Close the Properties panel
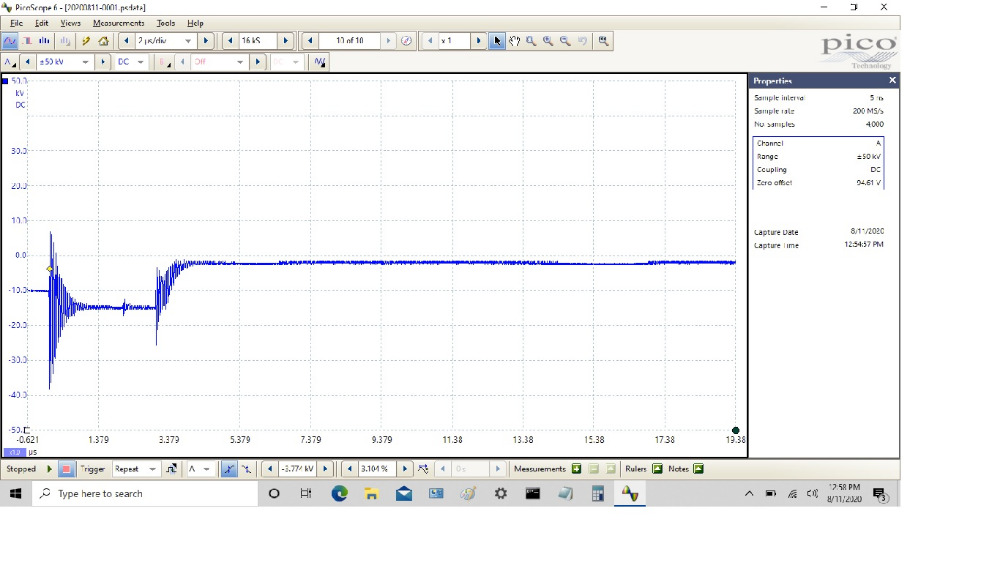Screen dimensions: 1000x562 [x=892, y=80]
